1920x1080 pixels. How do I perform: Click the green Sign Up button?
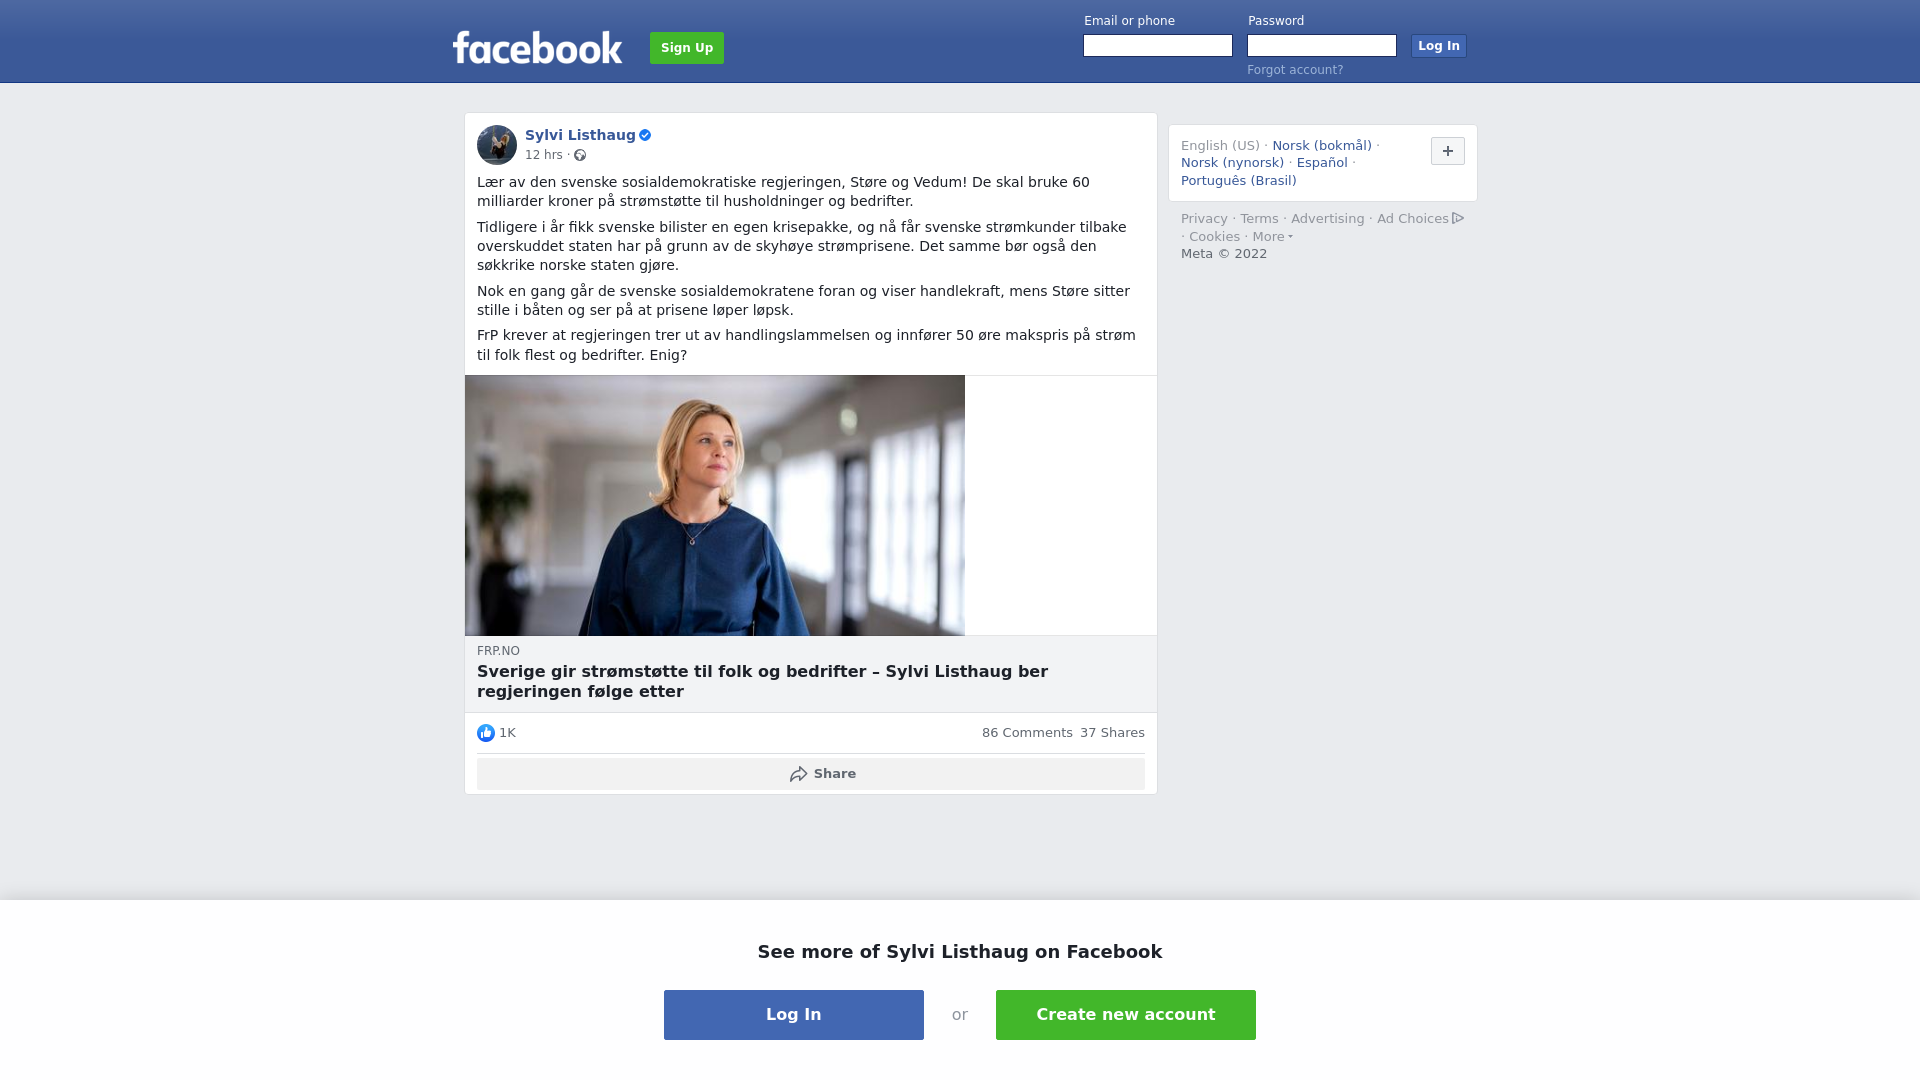[x=687, y=48]
